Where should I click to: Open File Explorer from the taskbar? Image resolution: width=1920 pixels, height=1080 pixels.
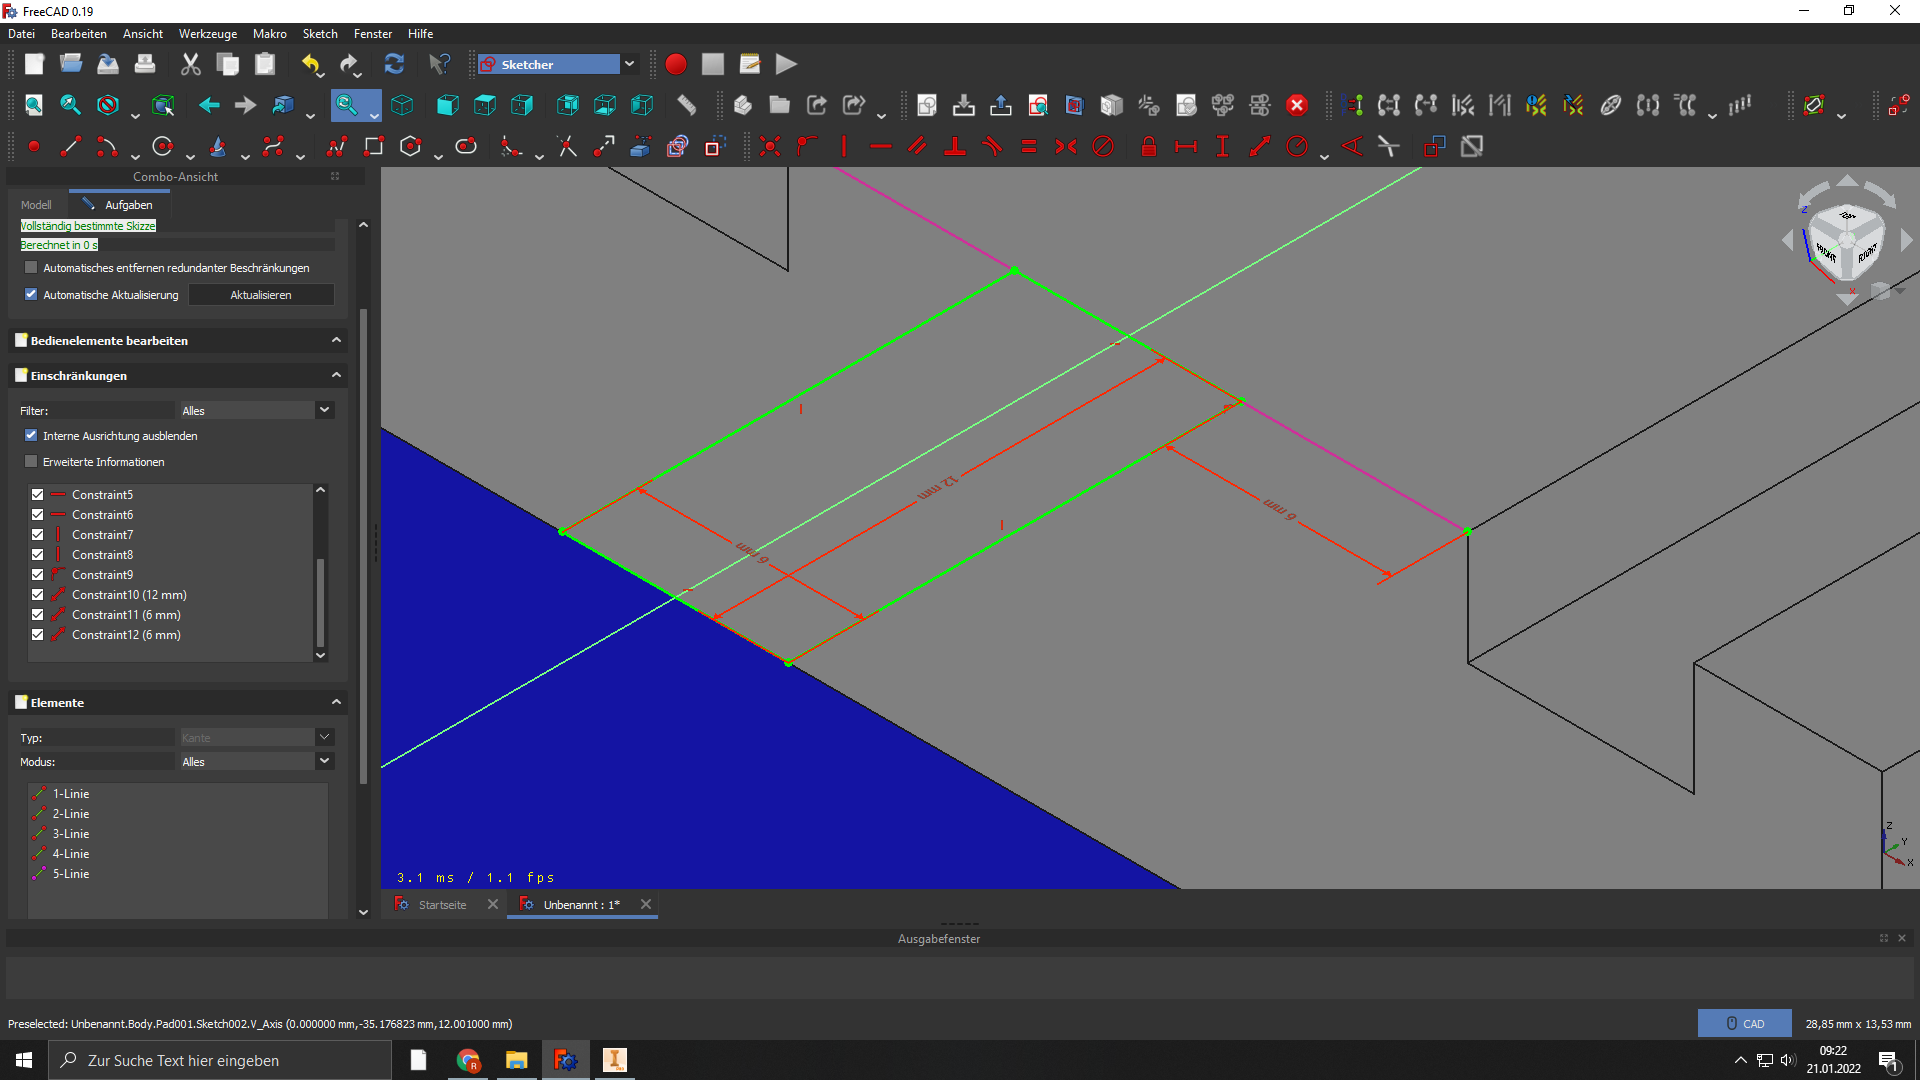click(516, 1060)
